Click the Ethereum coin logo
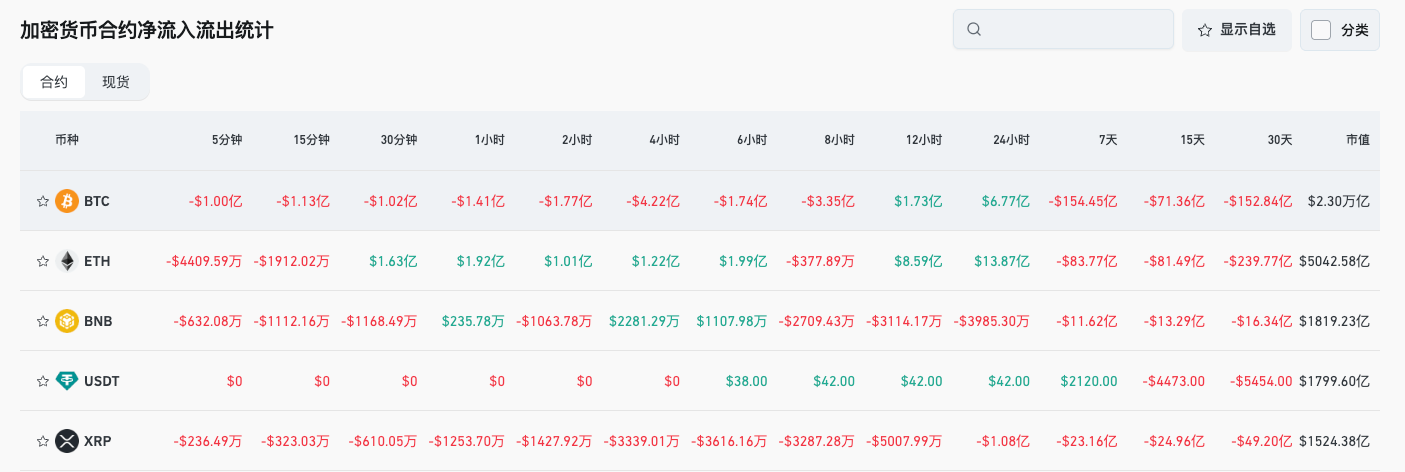The height and width of the screenshot is (472, 1405). 67,261
